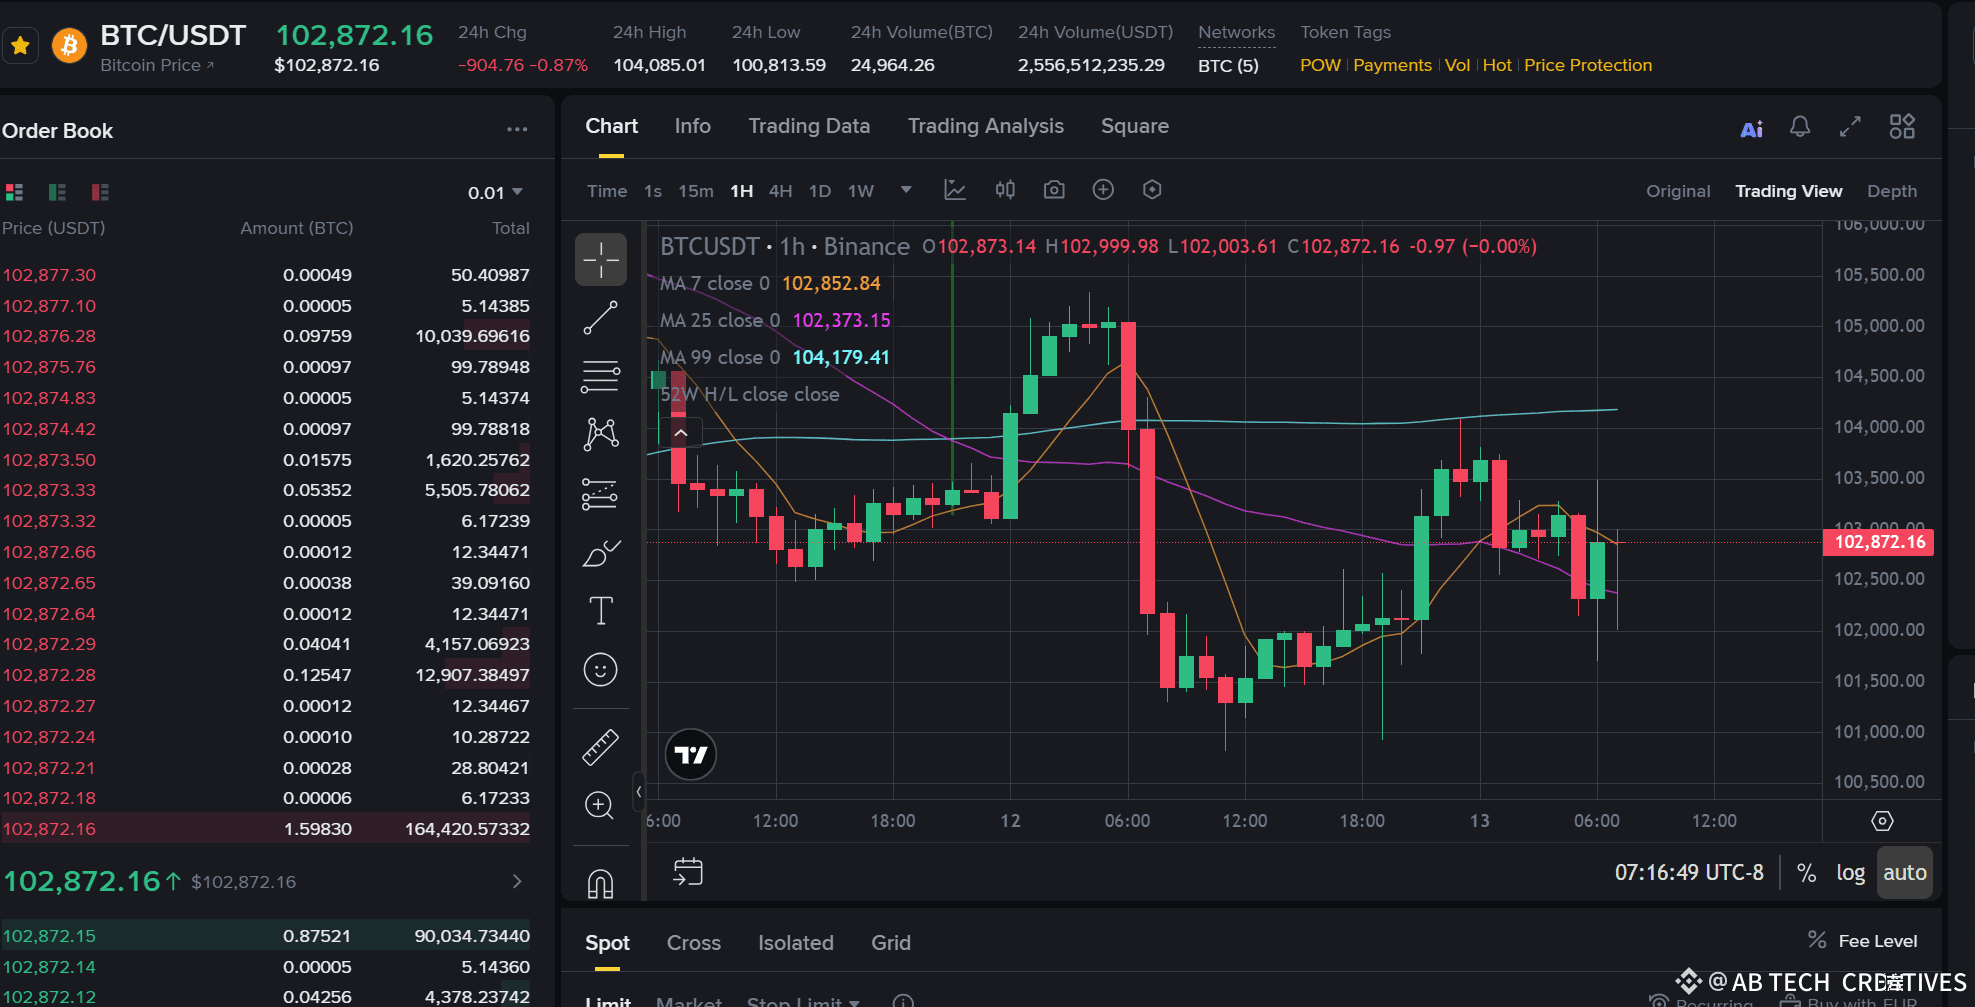Select the 1D time interval
Image resolution: width=1975 pixels, height=1007 pixels.
click(x=820, y=191)
